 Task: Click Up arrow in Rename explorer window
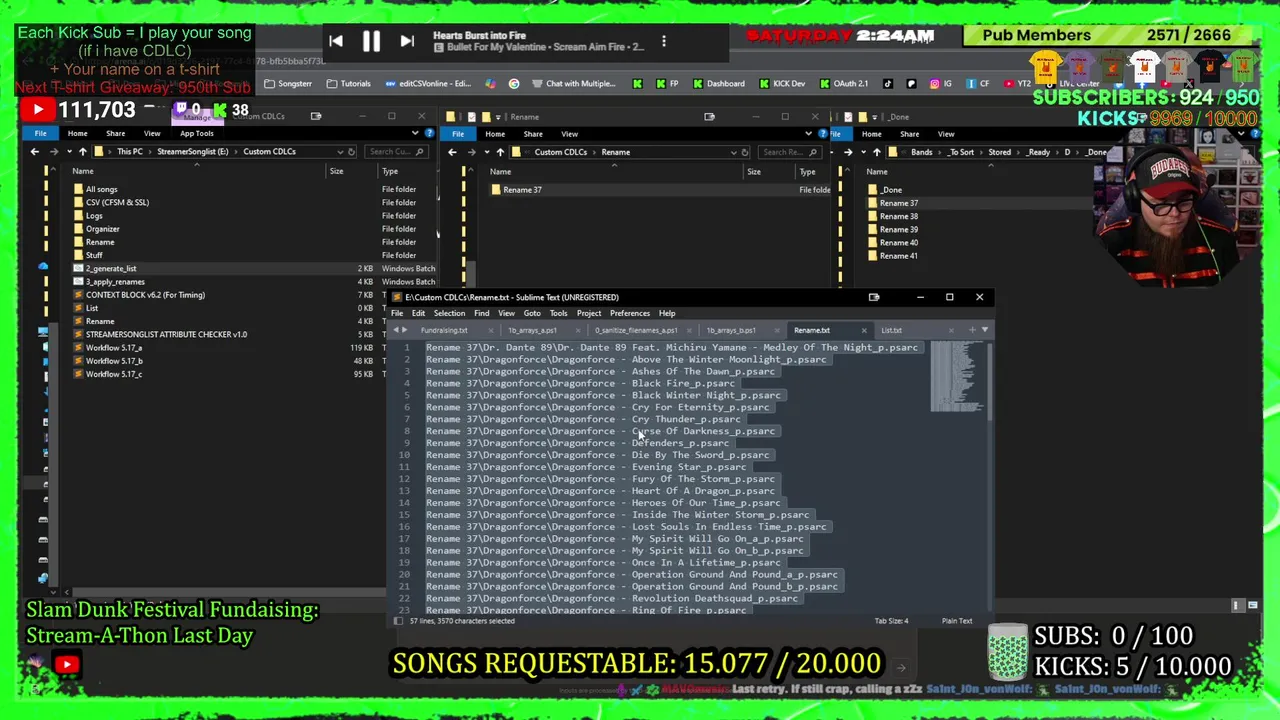pyautogui.click(x=501, y=152)
